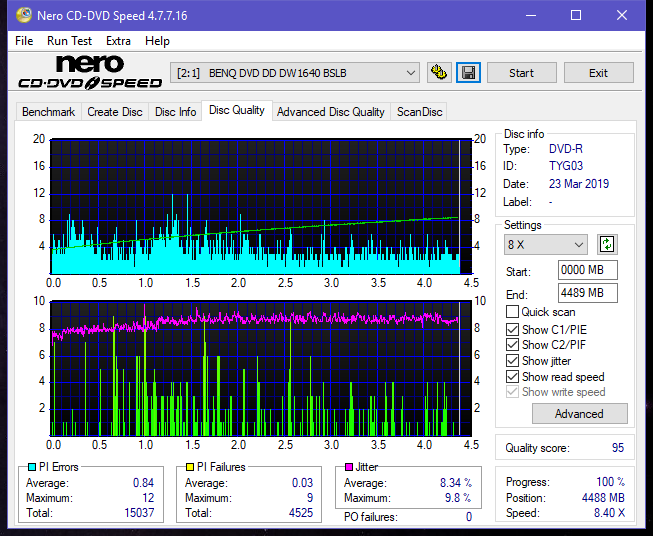Click PI Failures maximum value 9
653x536 pixels.
(x=310, y=498)
